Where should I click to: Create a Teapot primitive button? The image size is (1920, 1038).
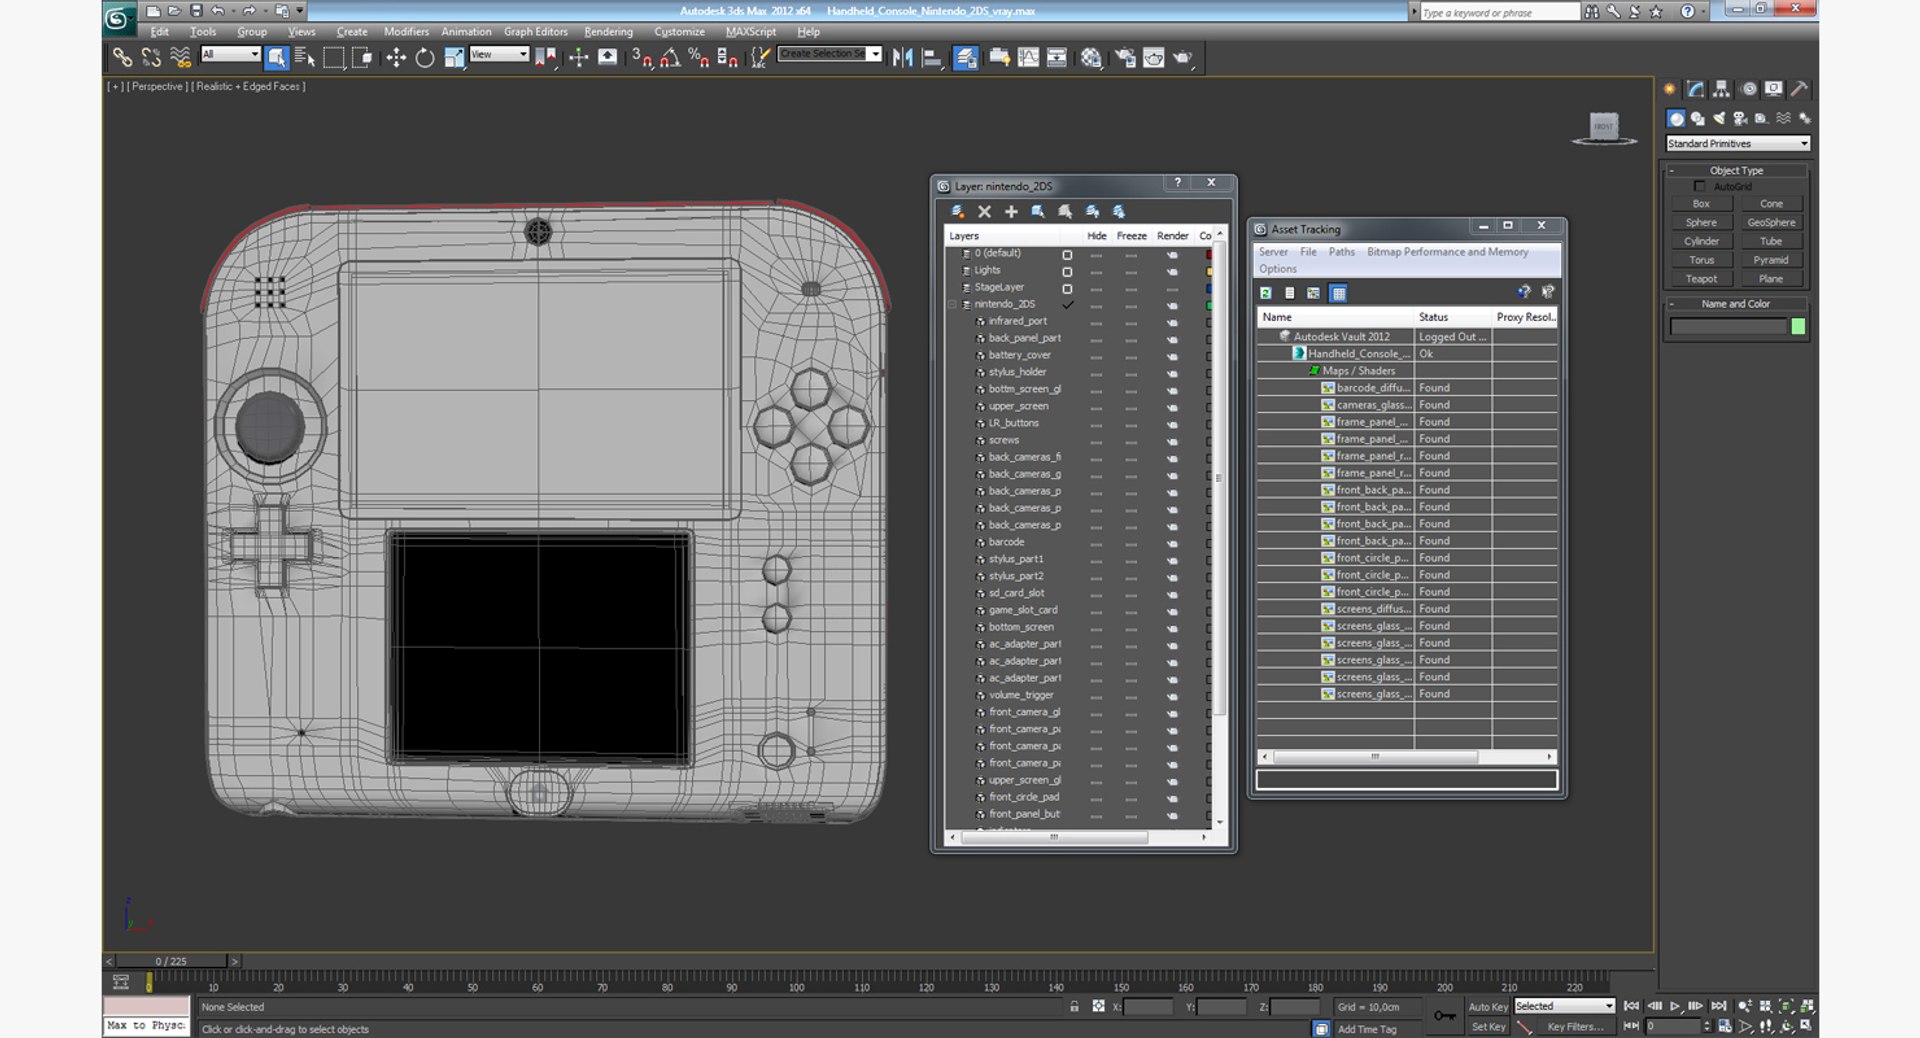tap(1701, 279)
